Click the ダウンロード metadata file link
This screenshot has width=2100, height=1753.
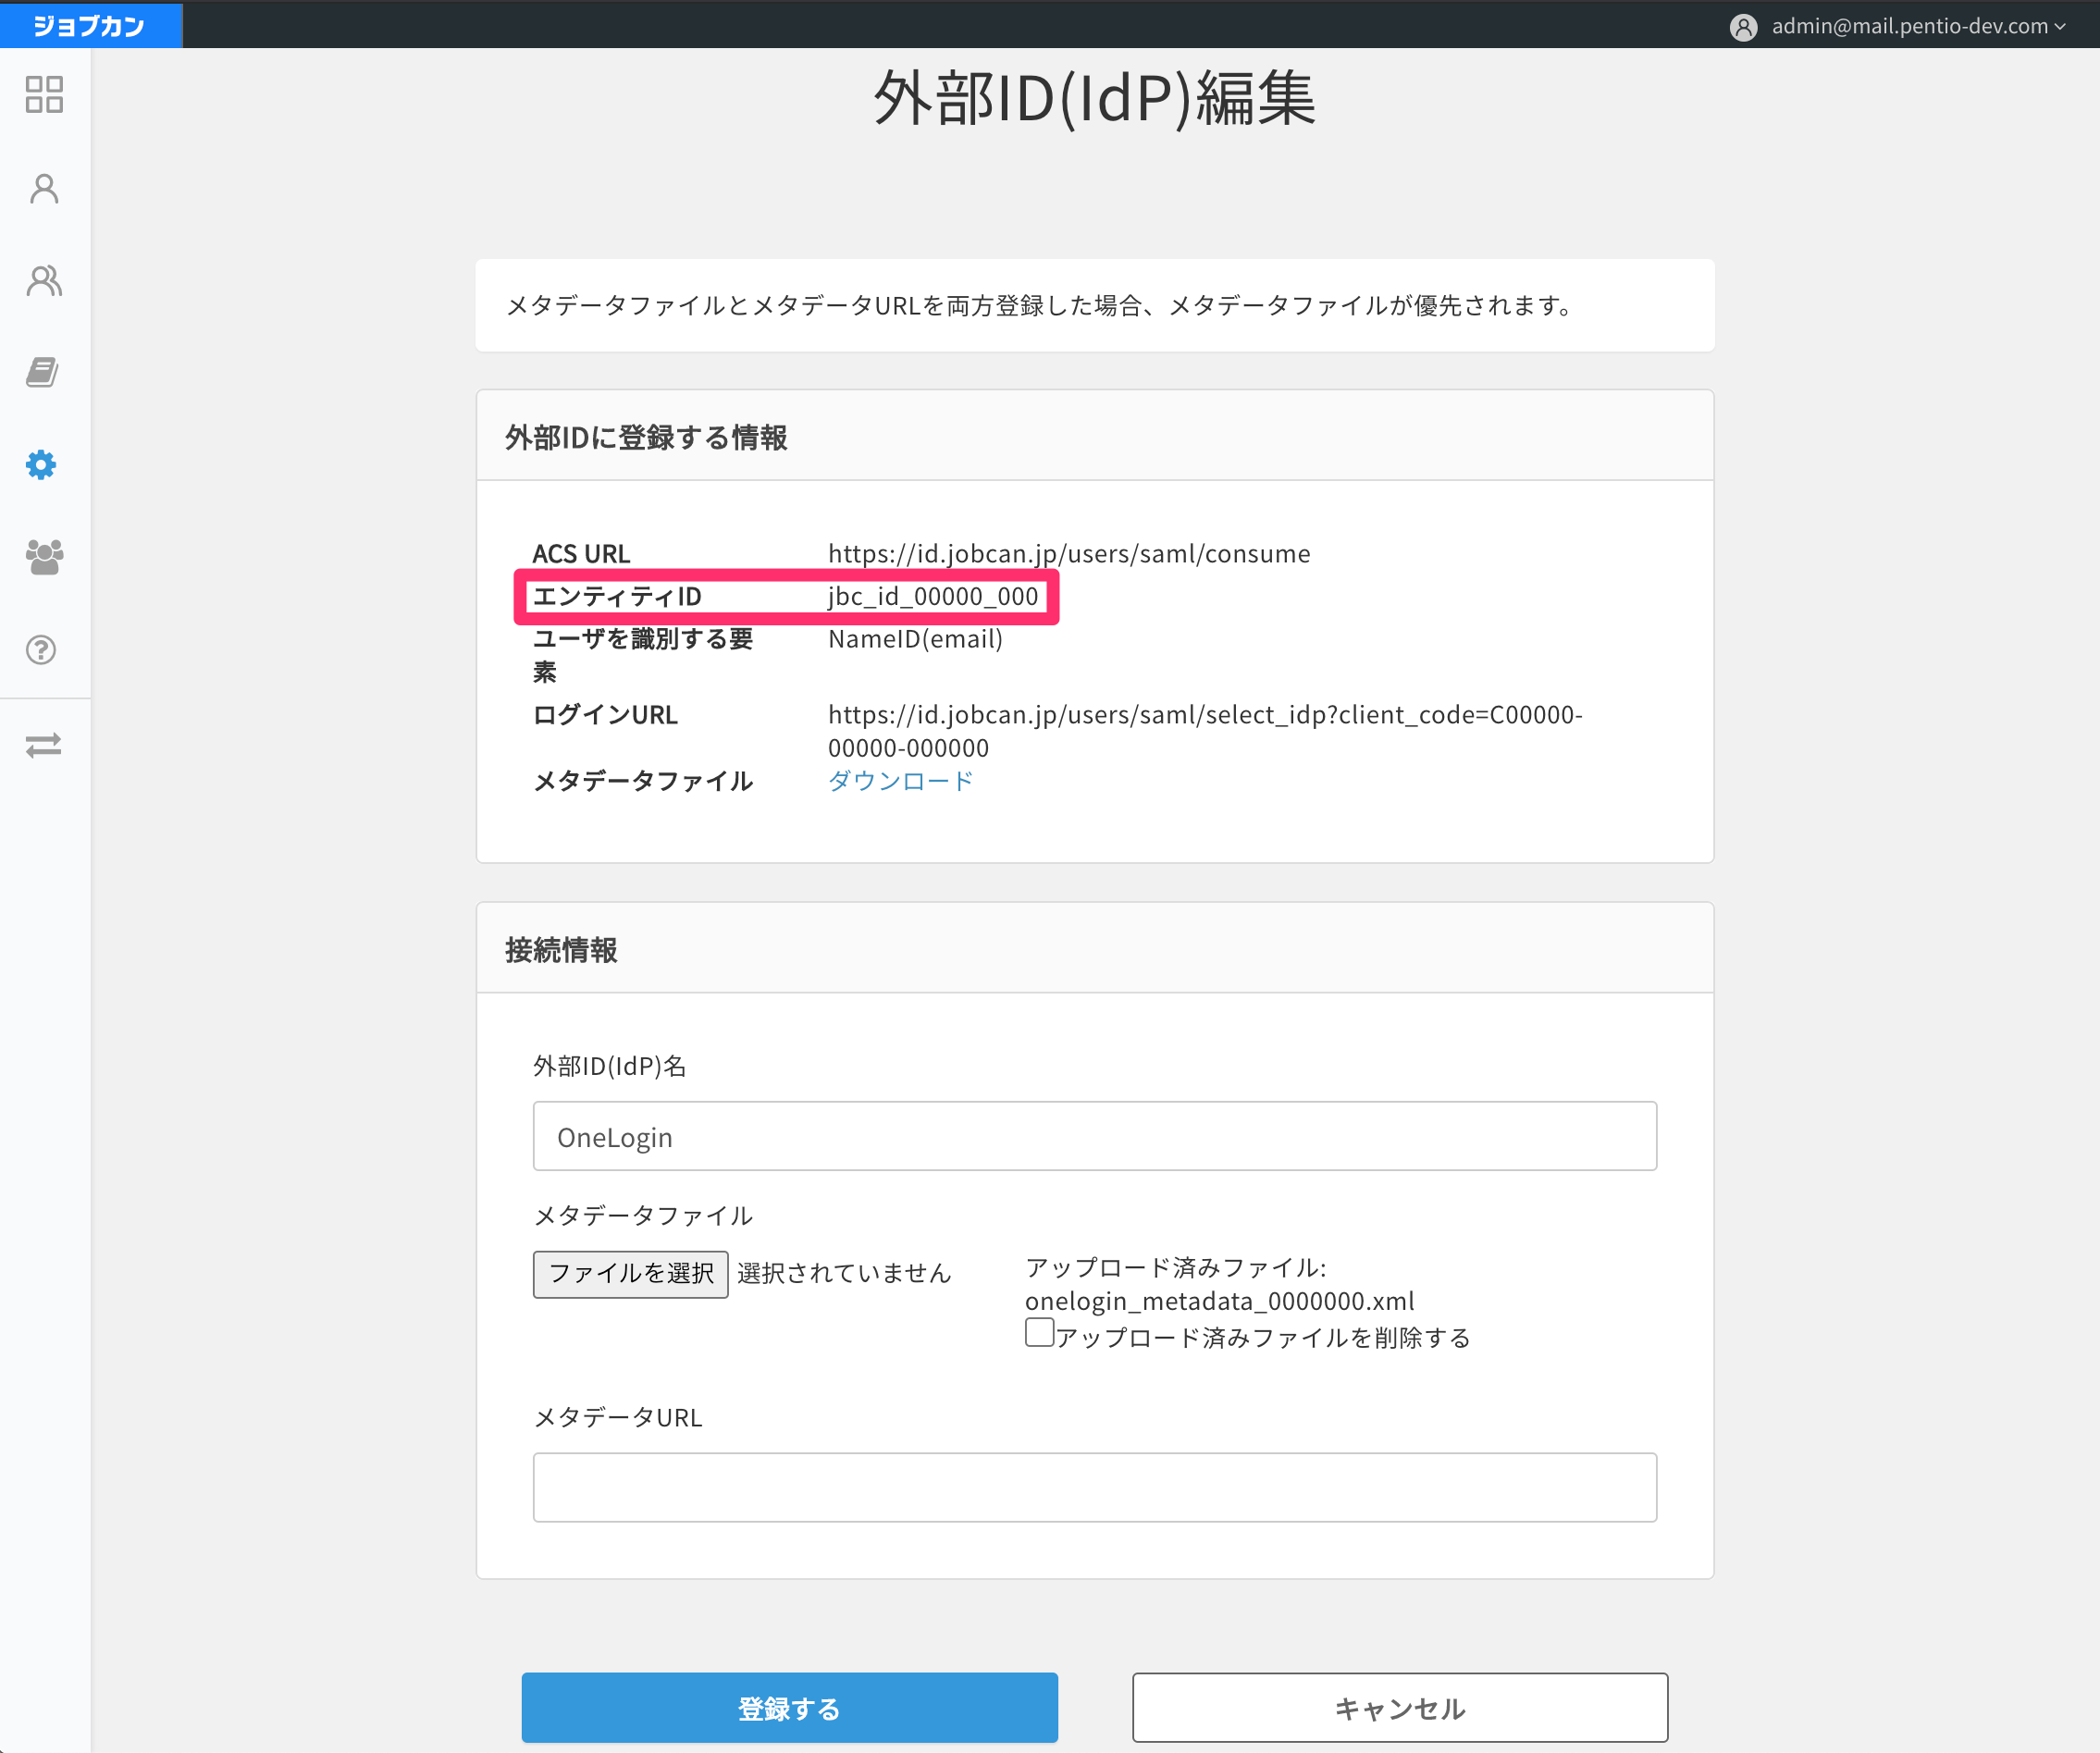pos(900,781)
